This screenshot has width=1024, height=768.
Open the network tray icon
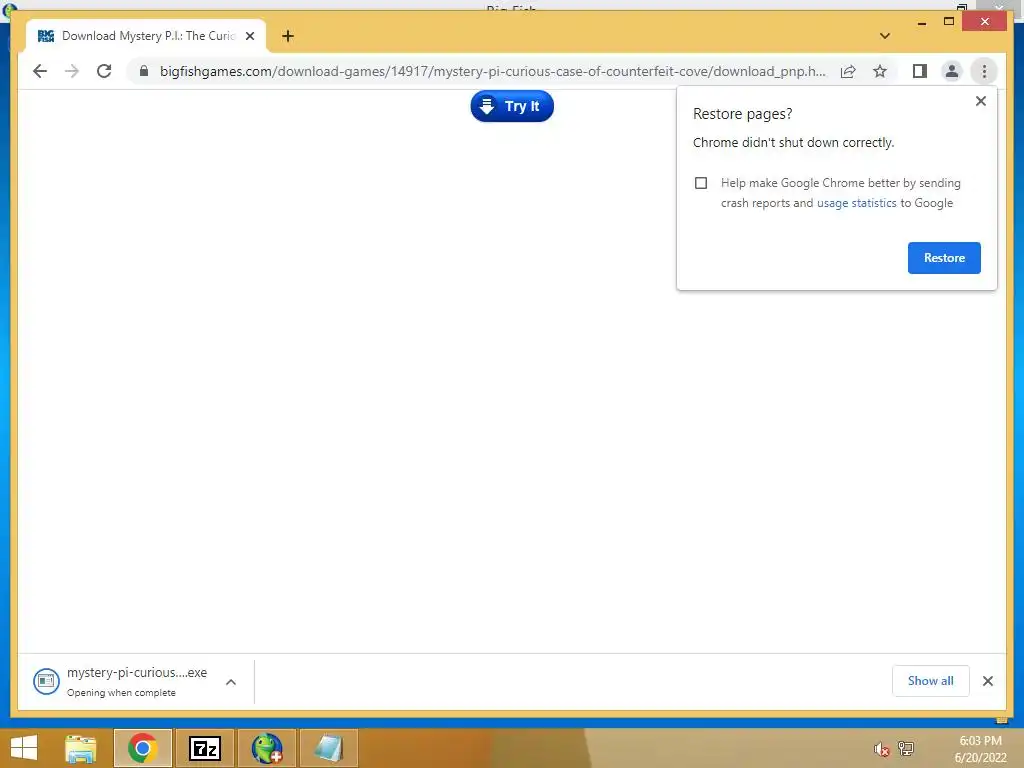tap(906, 748)
